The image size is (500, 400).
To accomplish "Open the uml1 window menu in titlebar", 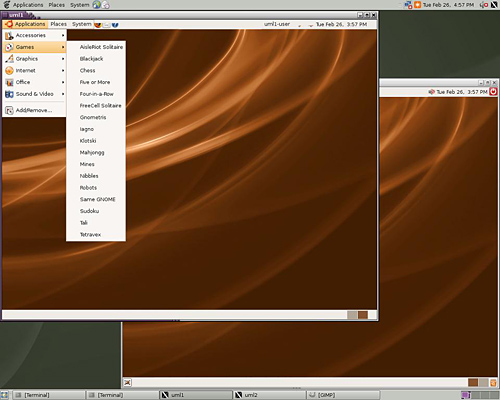I will tap(5, 15).
